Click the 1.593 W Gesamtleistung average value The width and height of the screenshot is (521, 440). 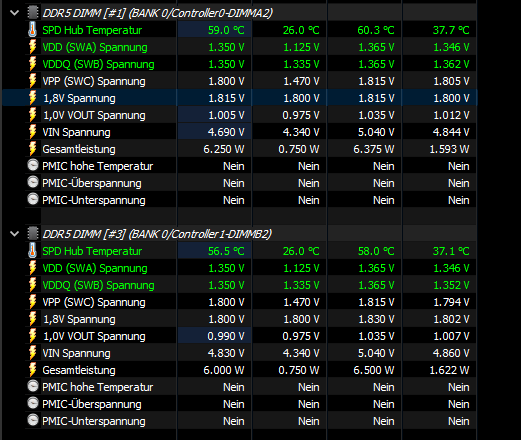click(x=449, y=149)
